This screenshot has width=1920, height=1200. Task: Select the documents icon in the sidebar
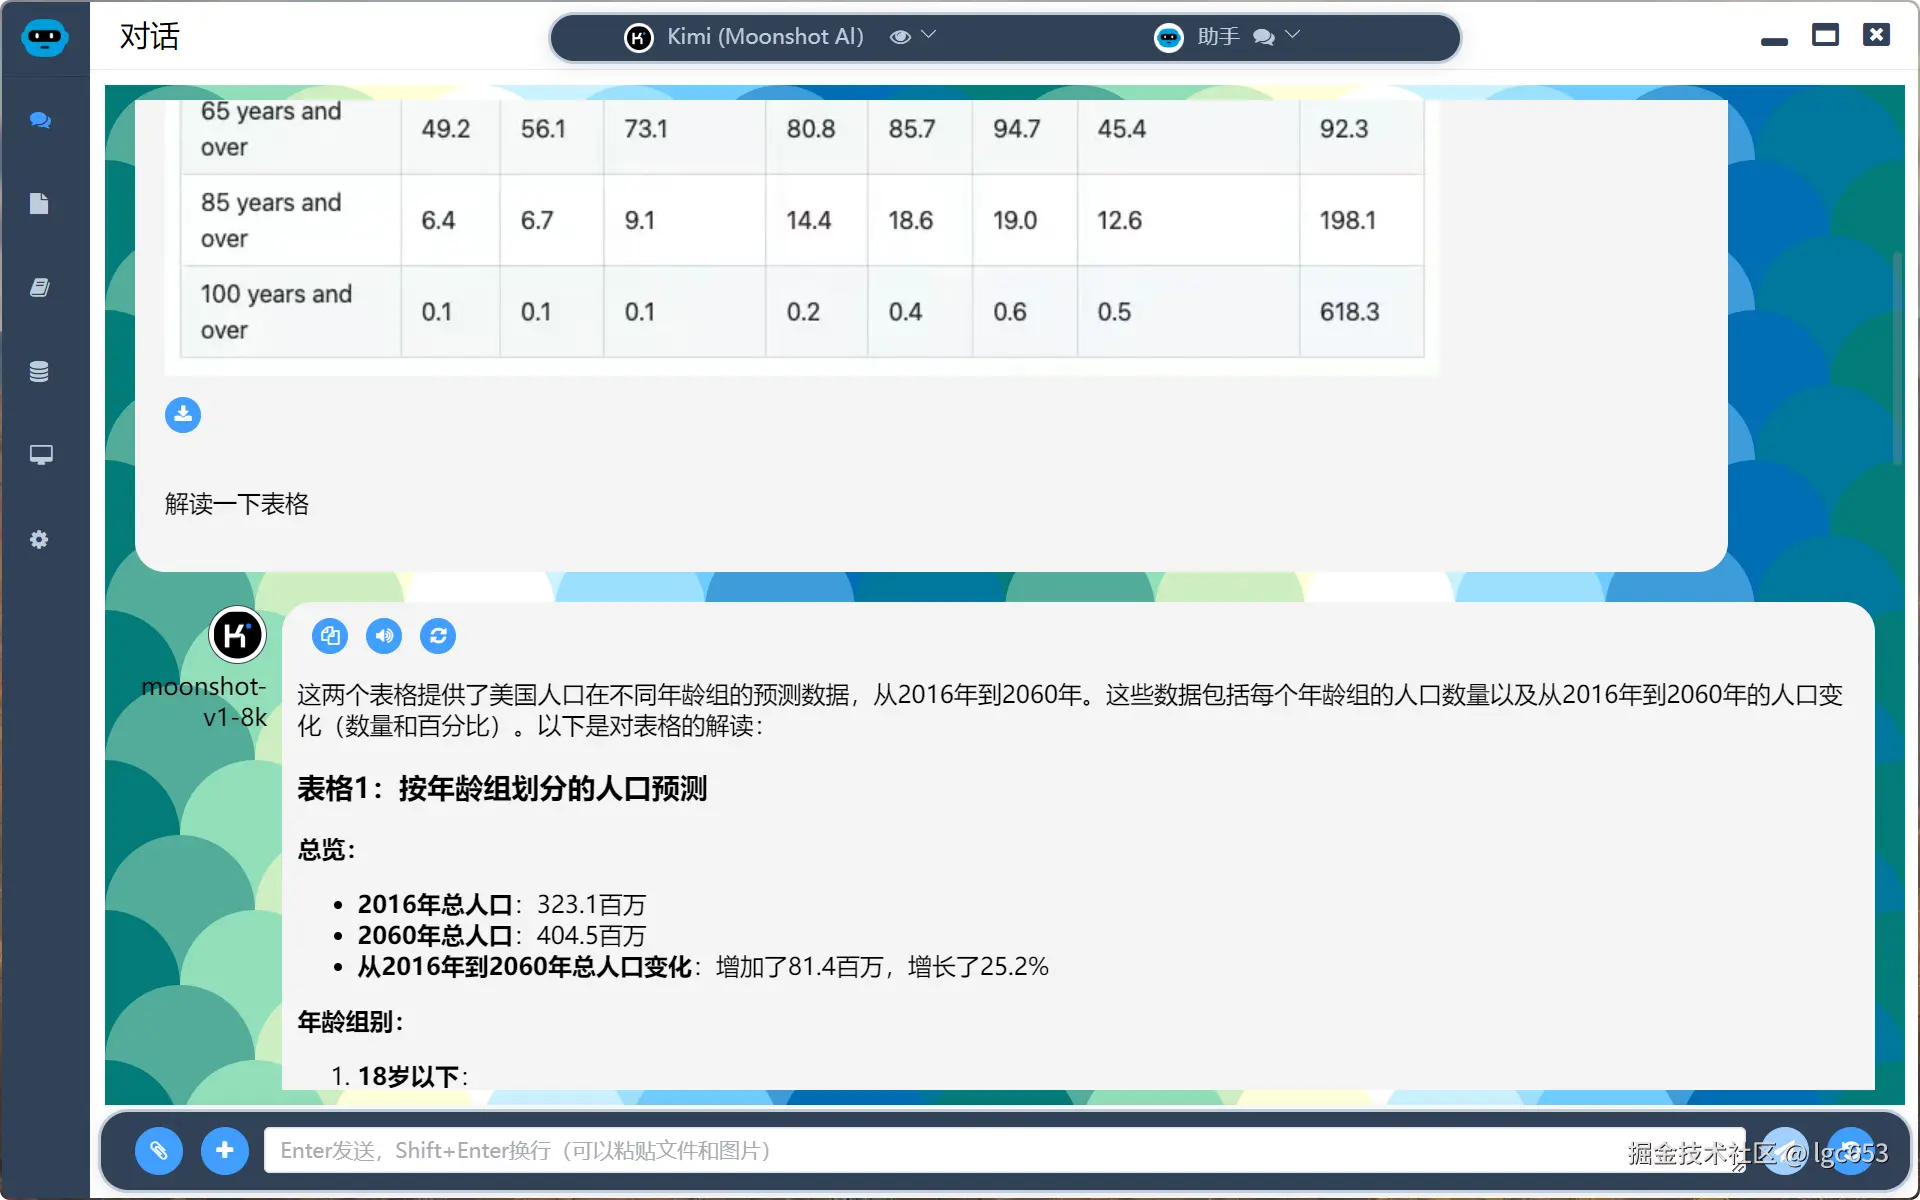(40, 203)
